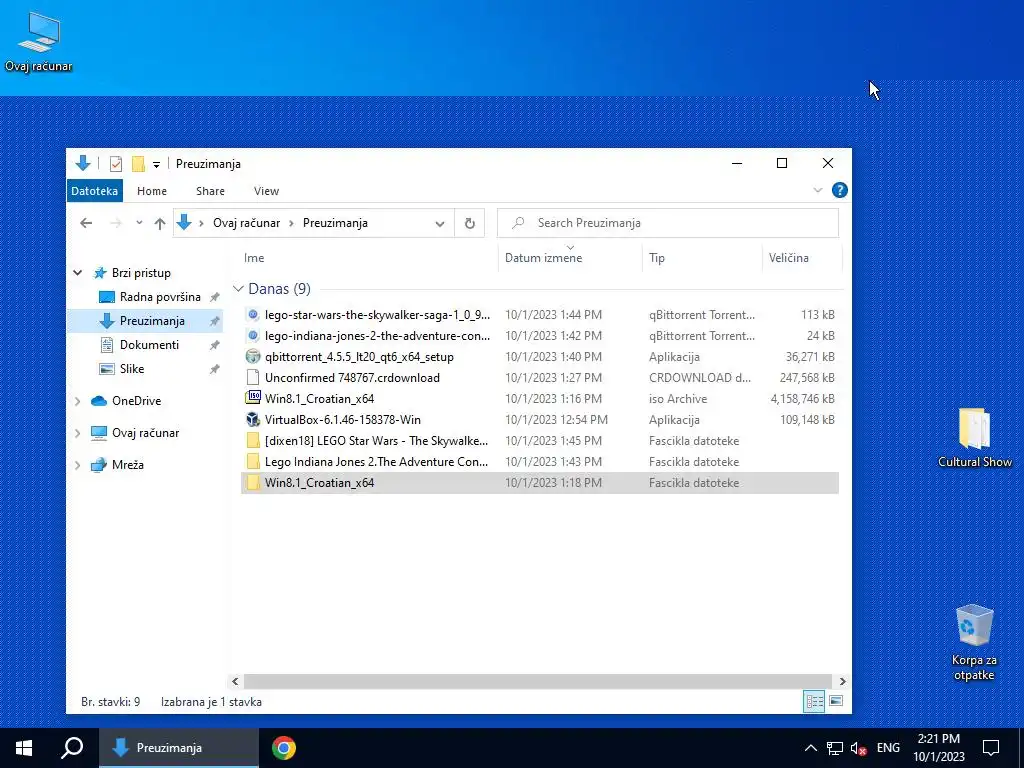Switch to details view layout
The image size is (1024, 768).
point(814,701)
